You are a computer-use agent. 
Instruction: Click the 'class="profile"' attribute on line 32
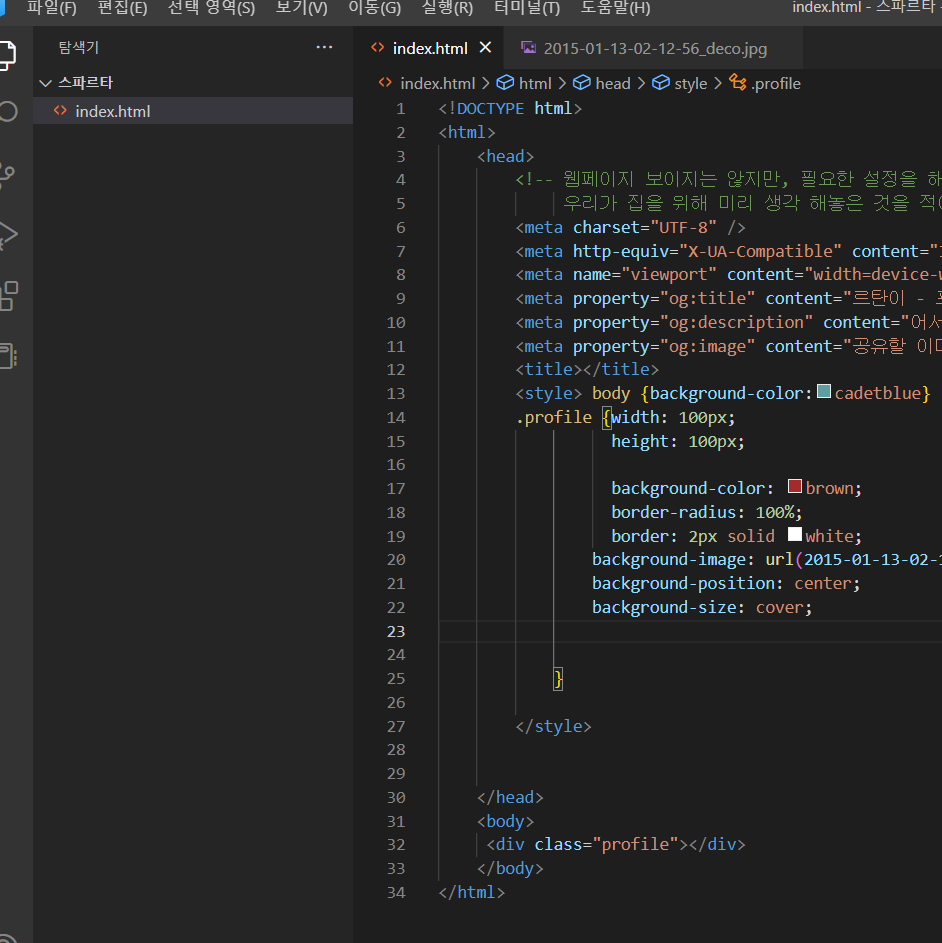pyautogui.click(x=606, y=844)
